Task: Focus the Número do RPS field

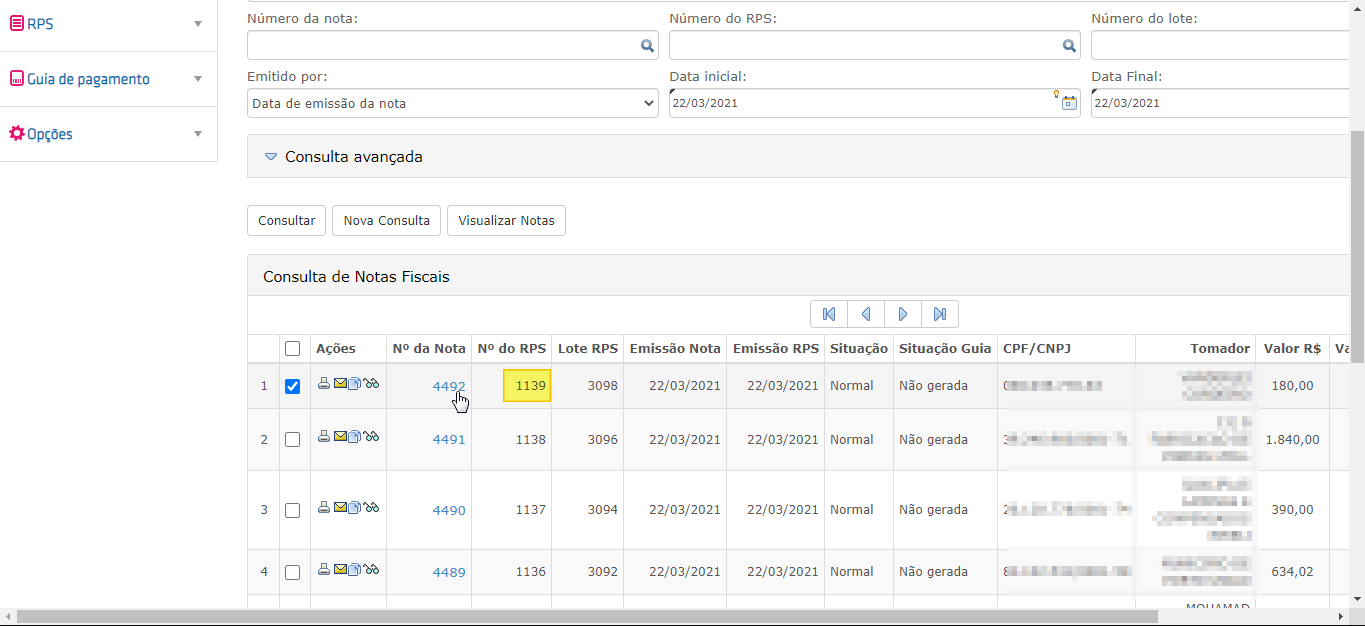Action: click(x=875, y=45)
